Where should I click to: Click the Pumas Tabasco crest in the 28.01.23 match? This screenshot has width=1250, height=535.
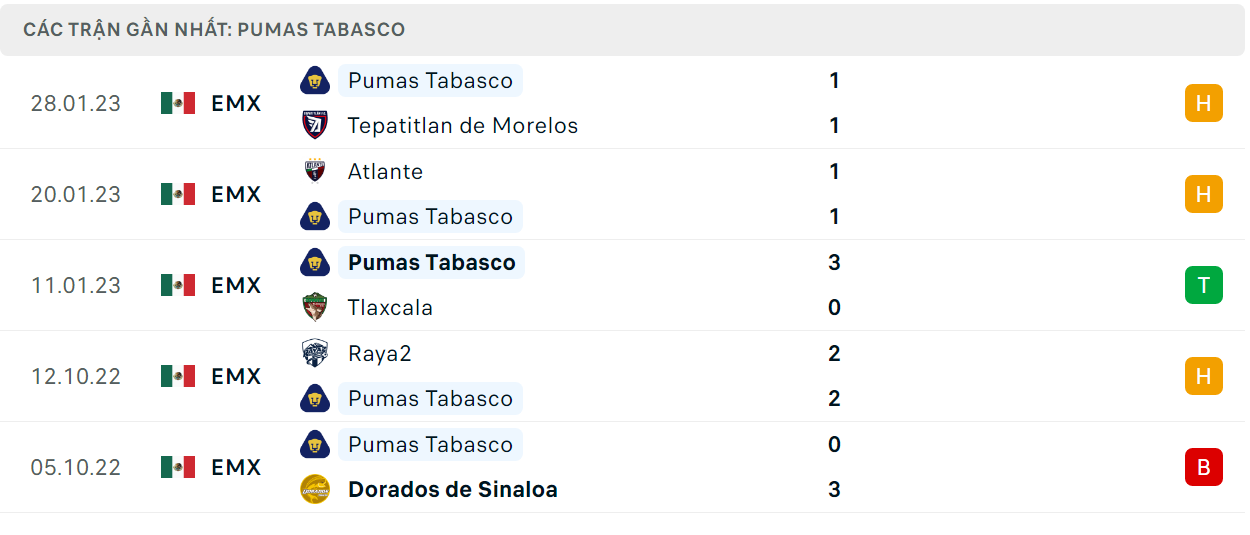pos(315,80)
